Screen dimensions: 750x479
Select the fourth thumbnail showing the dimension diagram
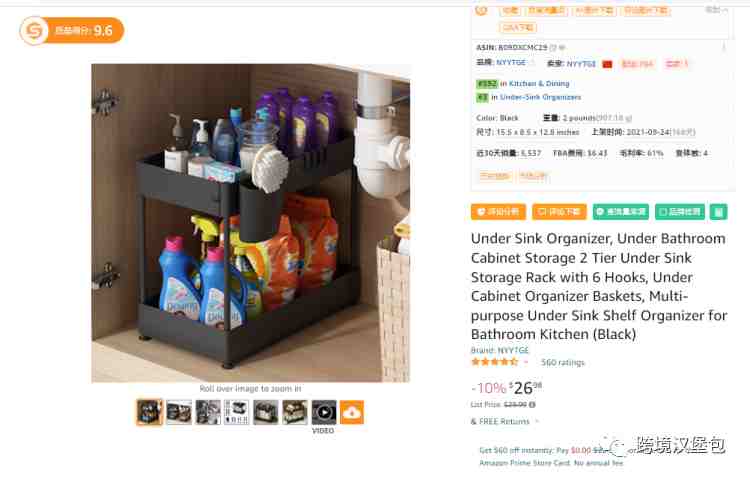click(237, 412)
